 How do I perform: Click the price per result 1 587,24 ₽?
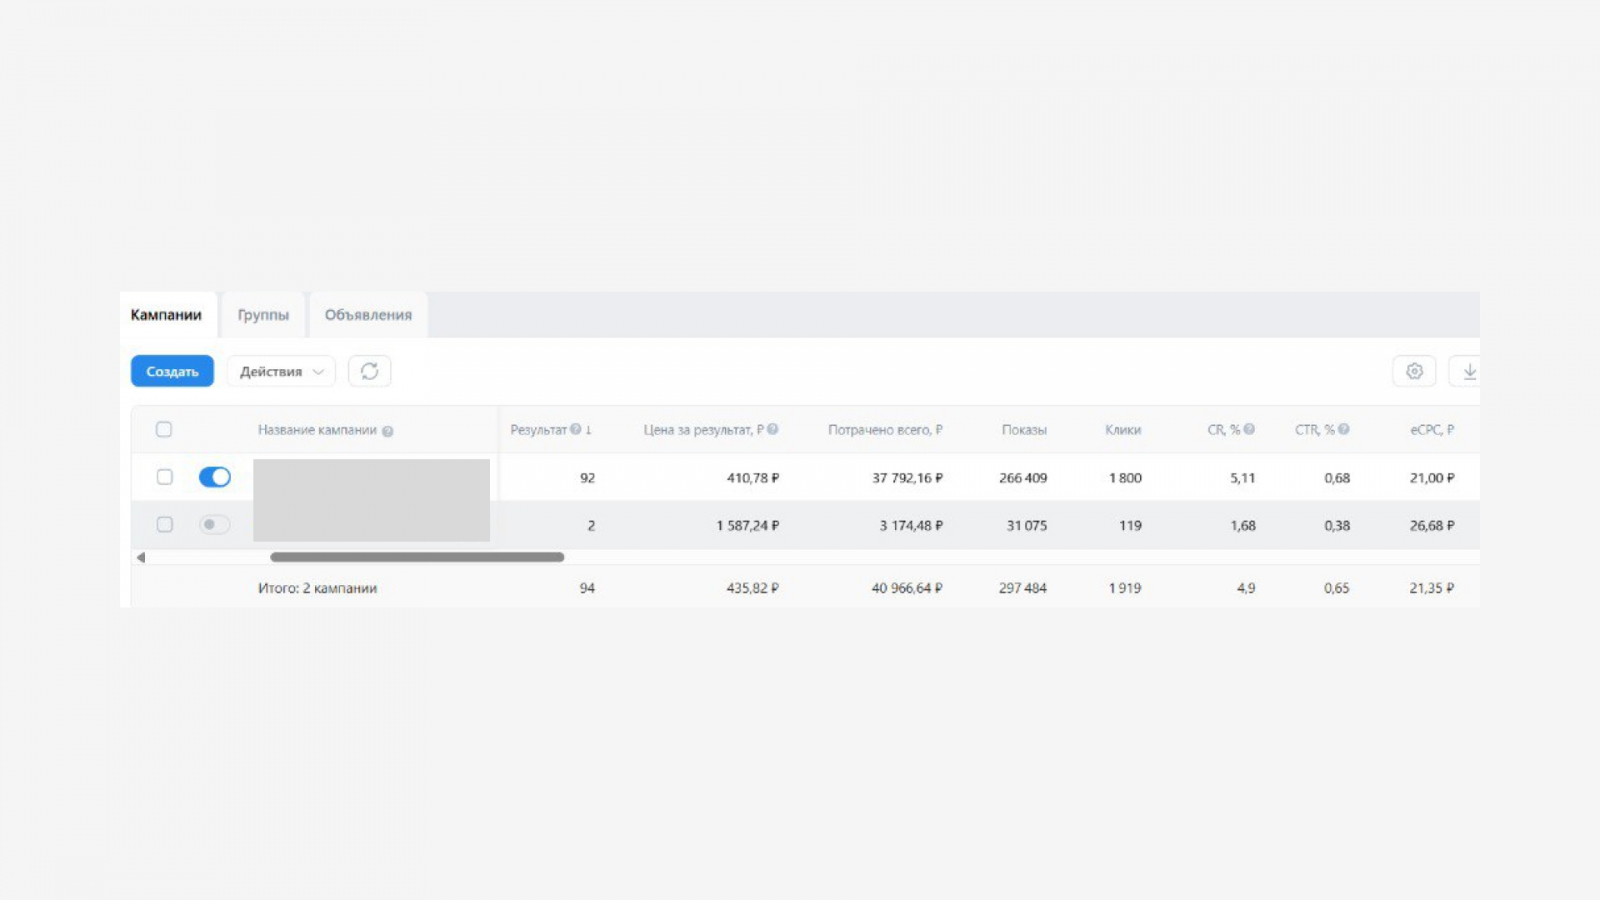point(748,525)
